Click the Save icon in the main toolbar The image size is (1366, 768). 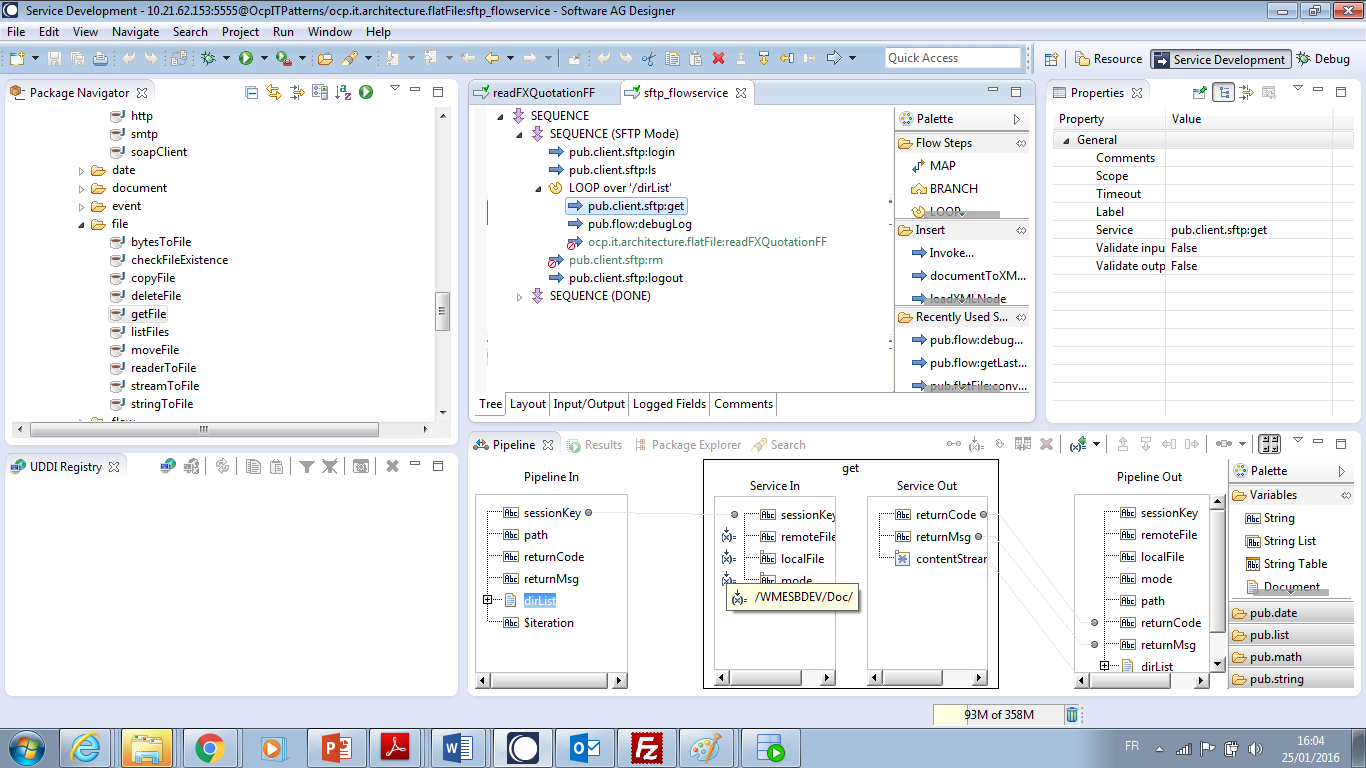click(54, 59)
